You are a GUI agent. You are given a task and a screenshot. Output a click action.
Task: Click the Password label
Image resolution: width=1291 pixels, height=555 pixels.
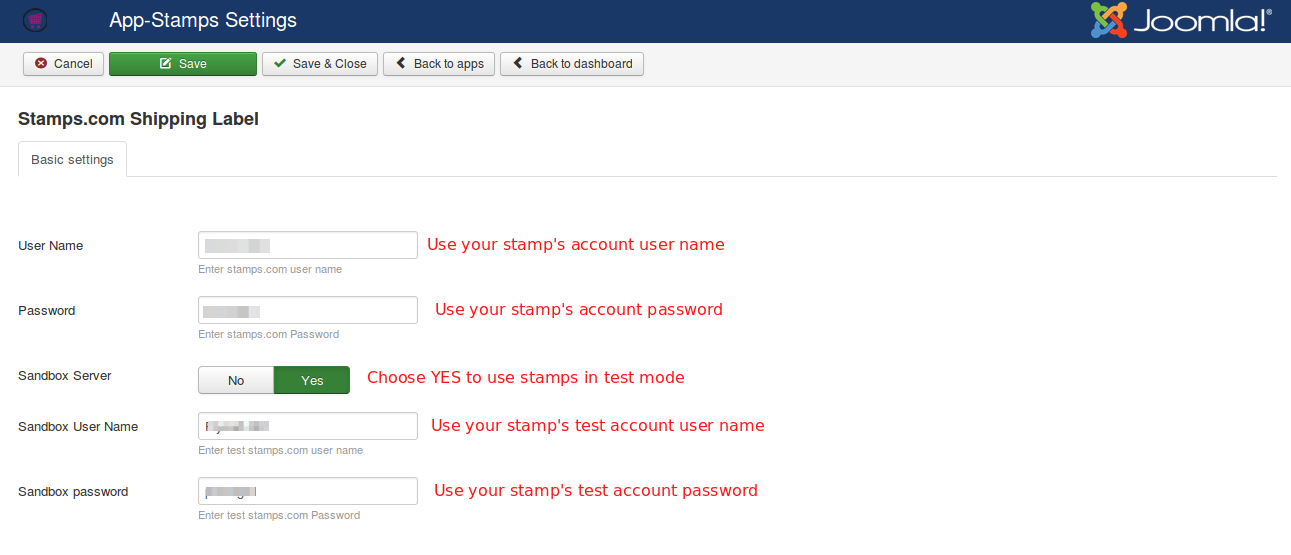47,311
